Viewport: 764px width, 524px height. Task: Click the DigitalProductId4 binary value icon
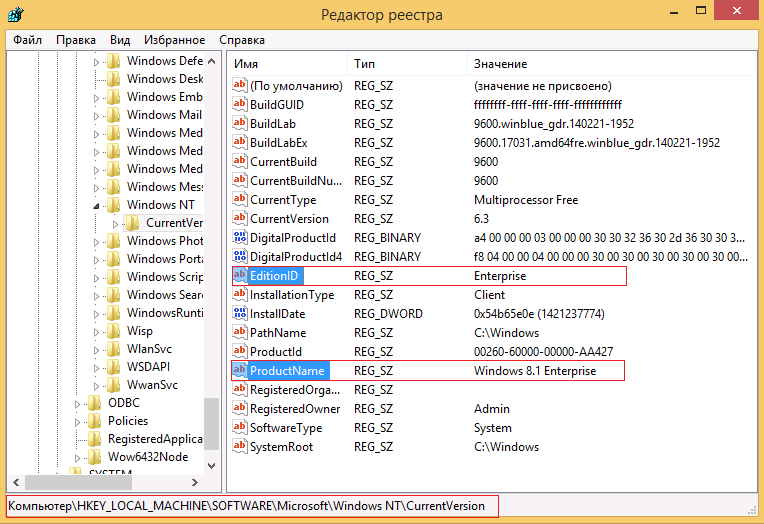coord(239,256)
